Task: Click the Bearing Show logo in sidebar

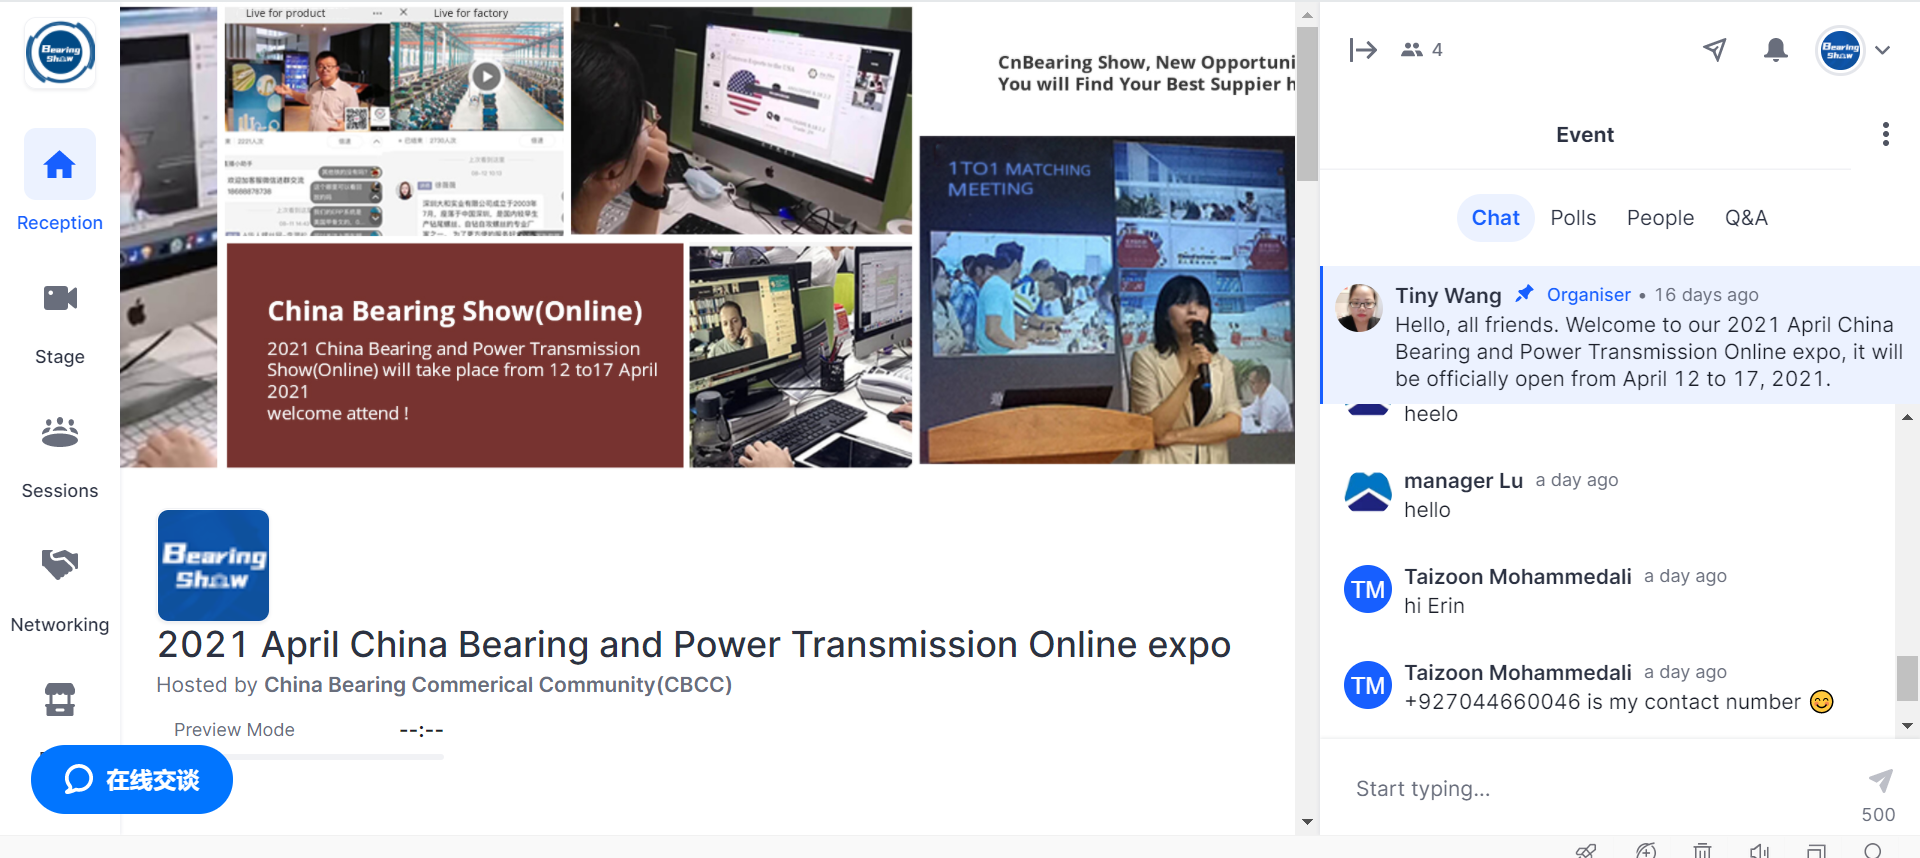Action: [x=60, y=52]
